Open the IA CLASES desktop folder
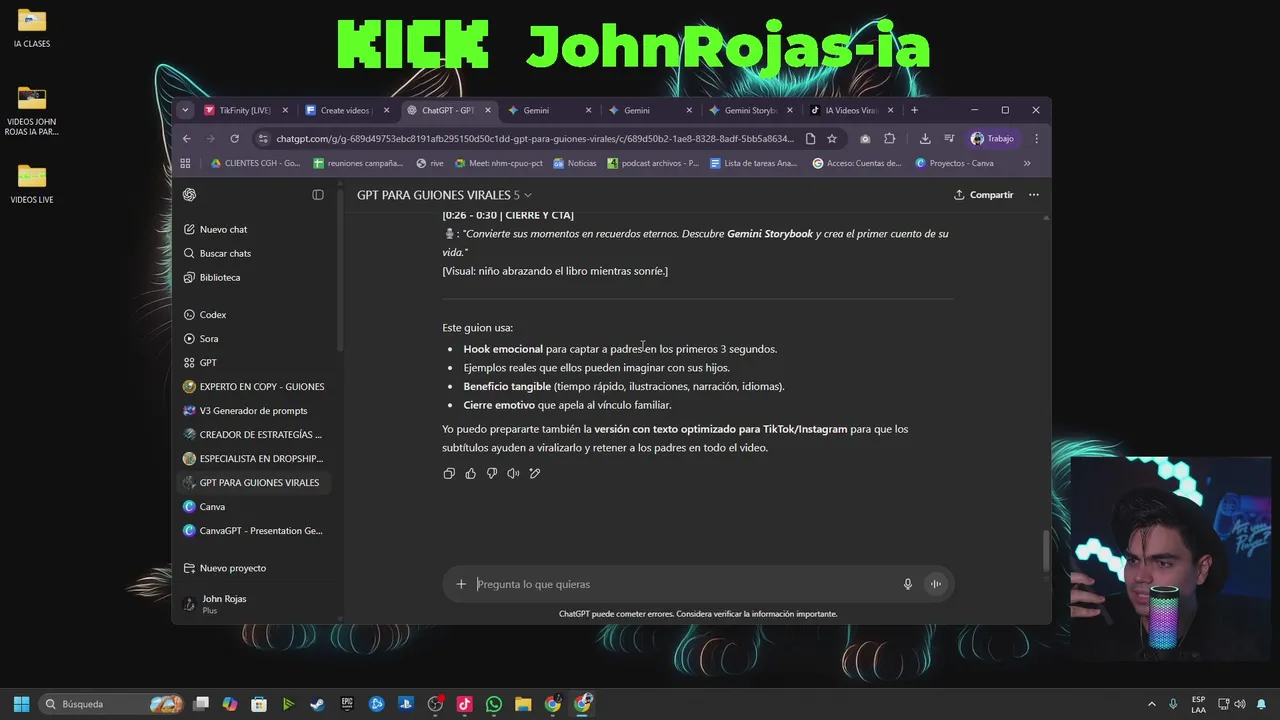The image size is (1280, 720). coord(32,28)
